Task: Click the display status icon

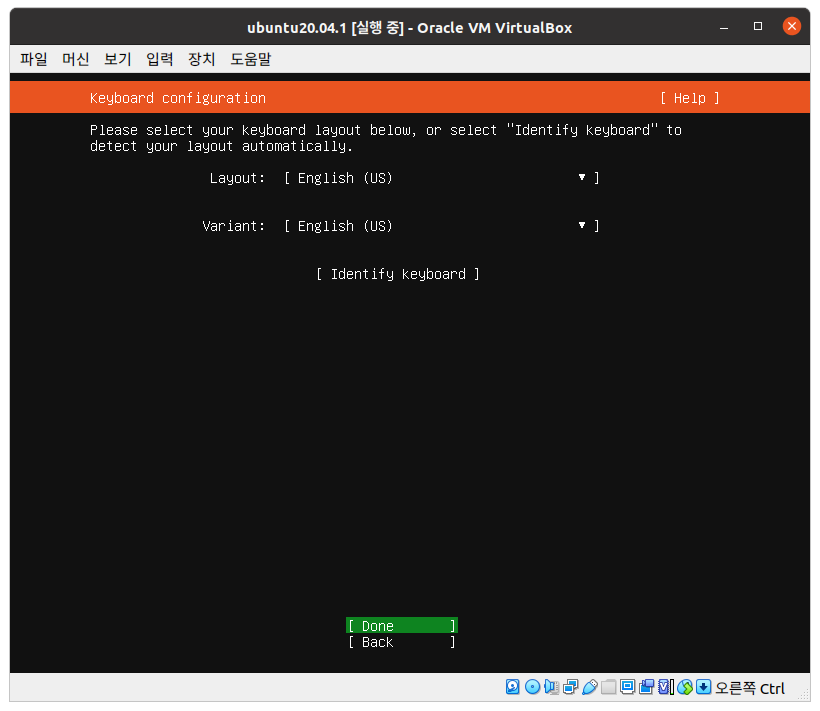Action: point(627,686)
